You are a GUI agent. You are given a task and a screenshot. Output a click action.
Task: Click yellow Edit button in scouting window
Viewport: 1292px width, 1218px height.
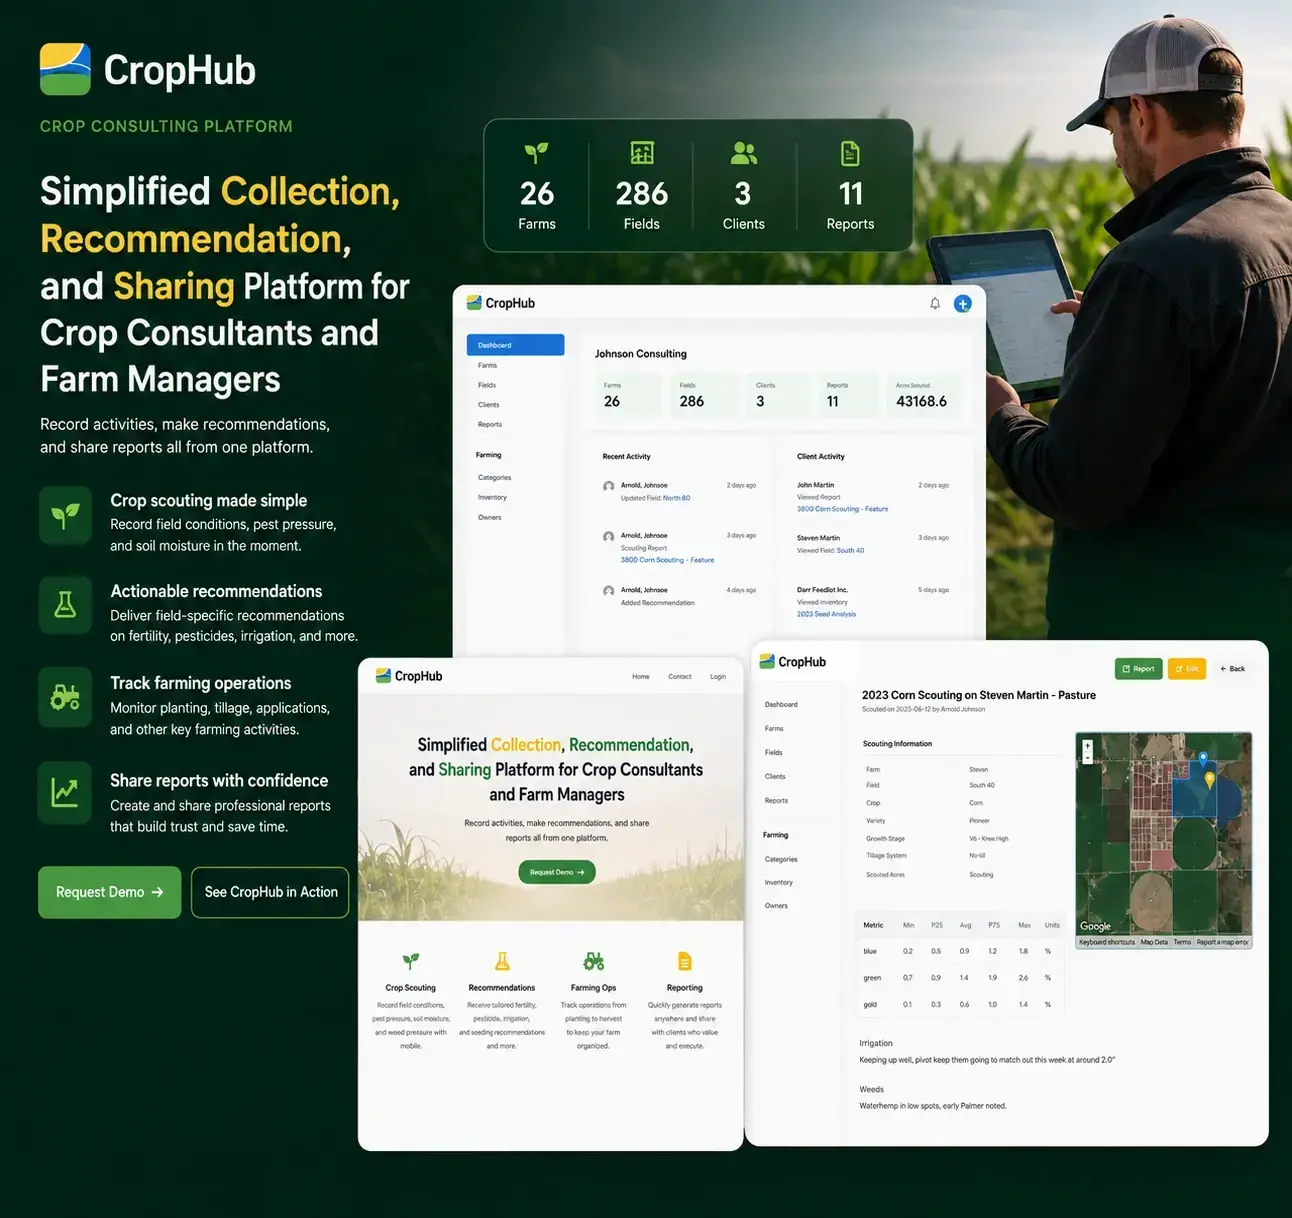(x=1187, y=669)
